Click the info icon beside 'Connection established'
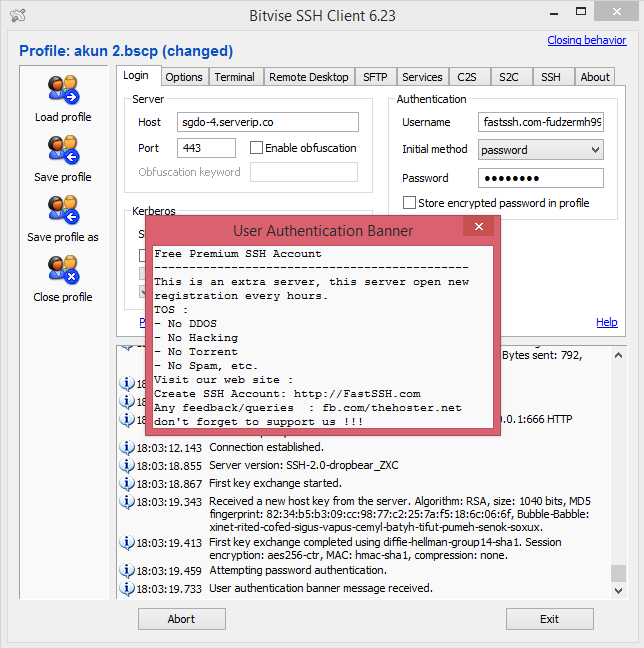Image resolution: width=644 pixels, height=648 pixels. click(x=127, y=447)
